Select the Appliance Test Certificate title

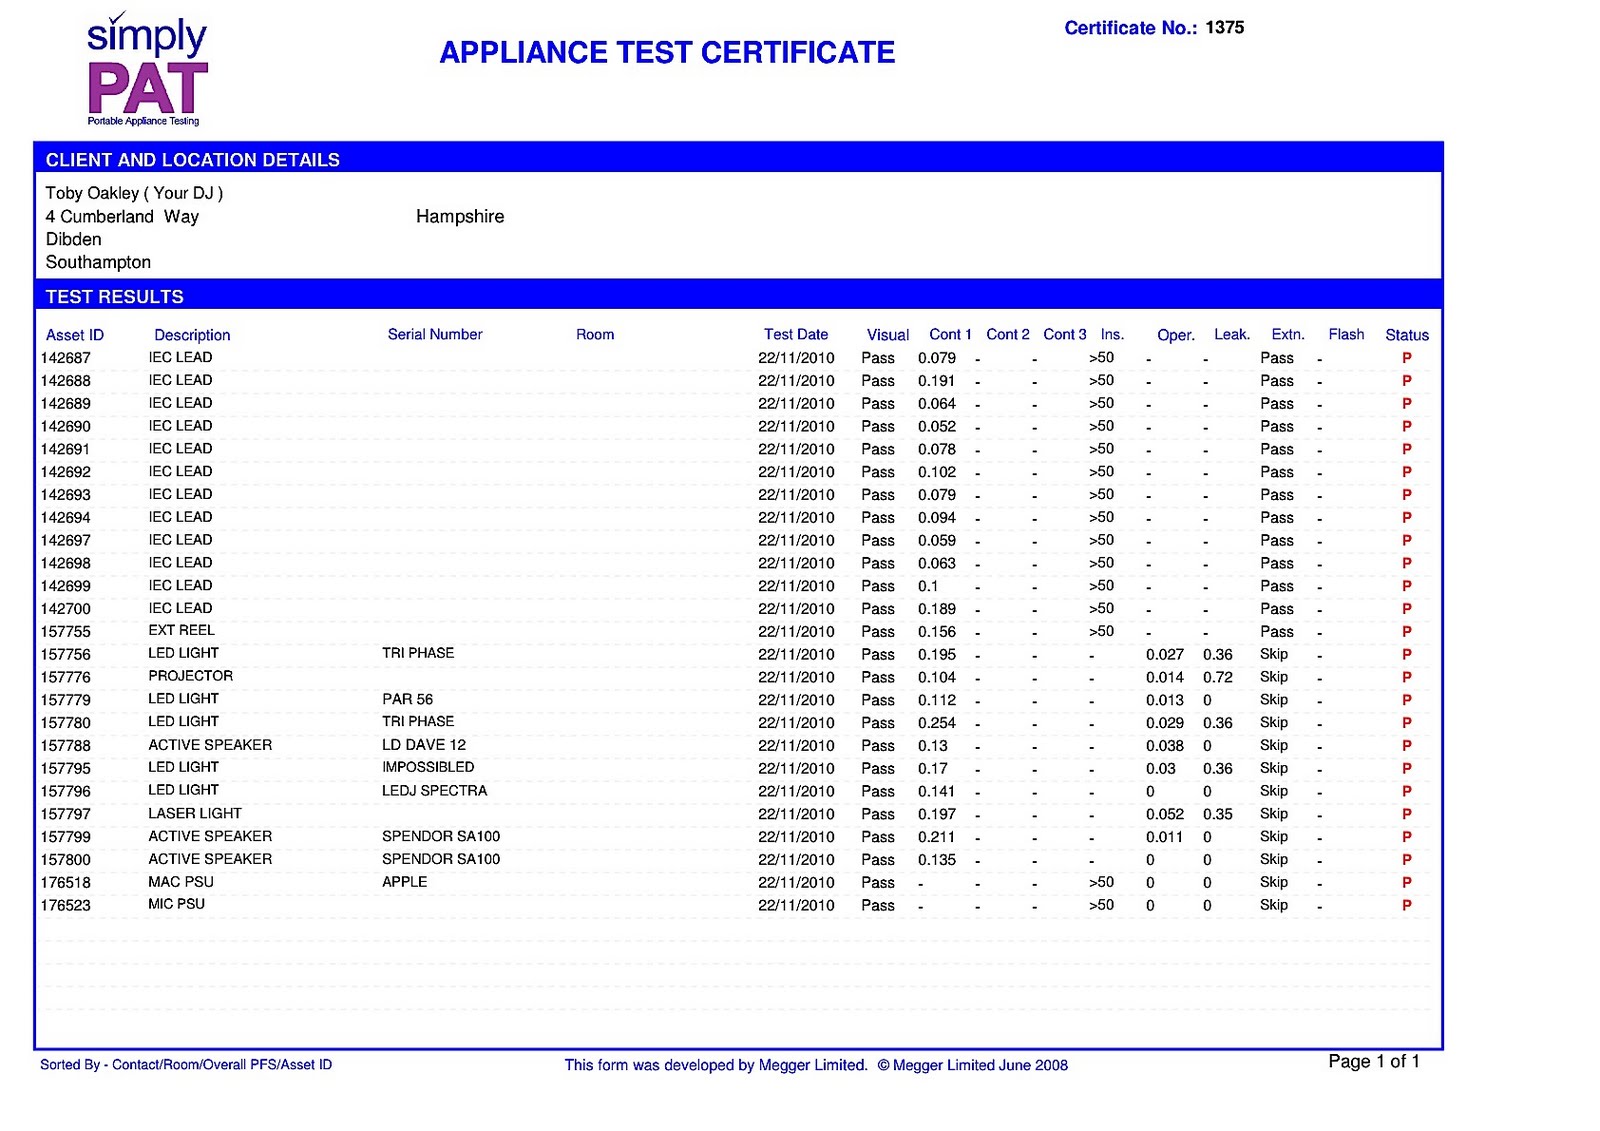tap(667, 53)
